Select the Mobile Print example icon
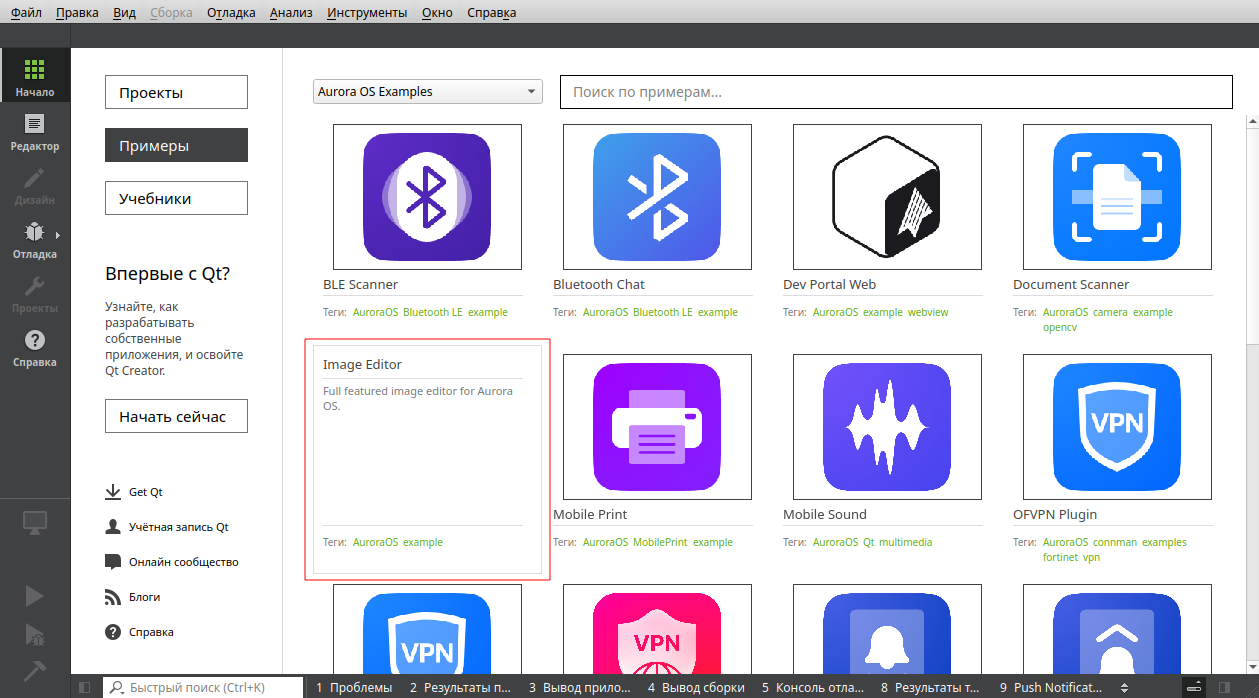This screenshot has width=1259, height=698. [x=657, y=426]
